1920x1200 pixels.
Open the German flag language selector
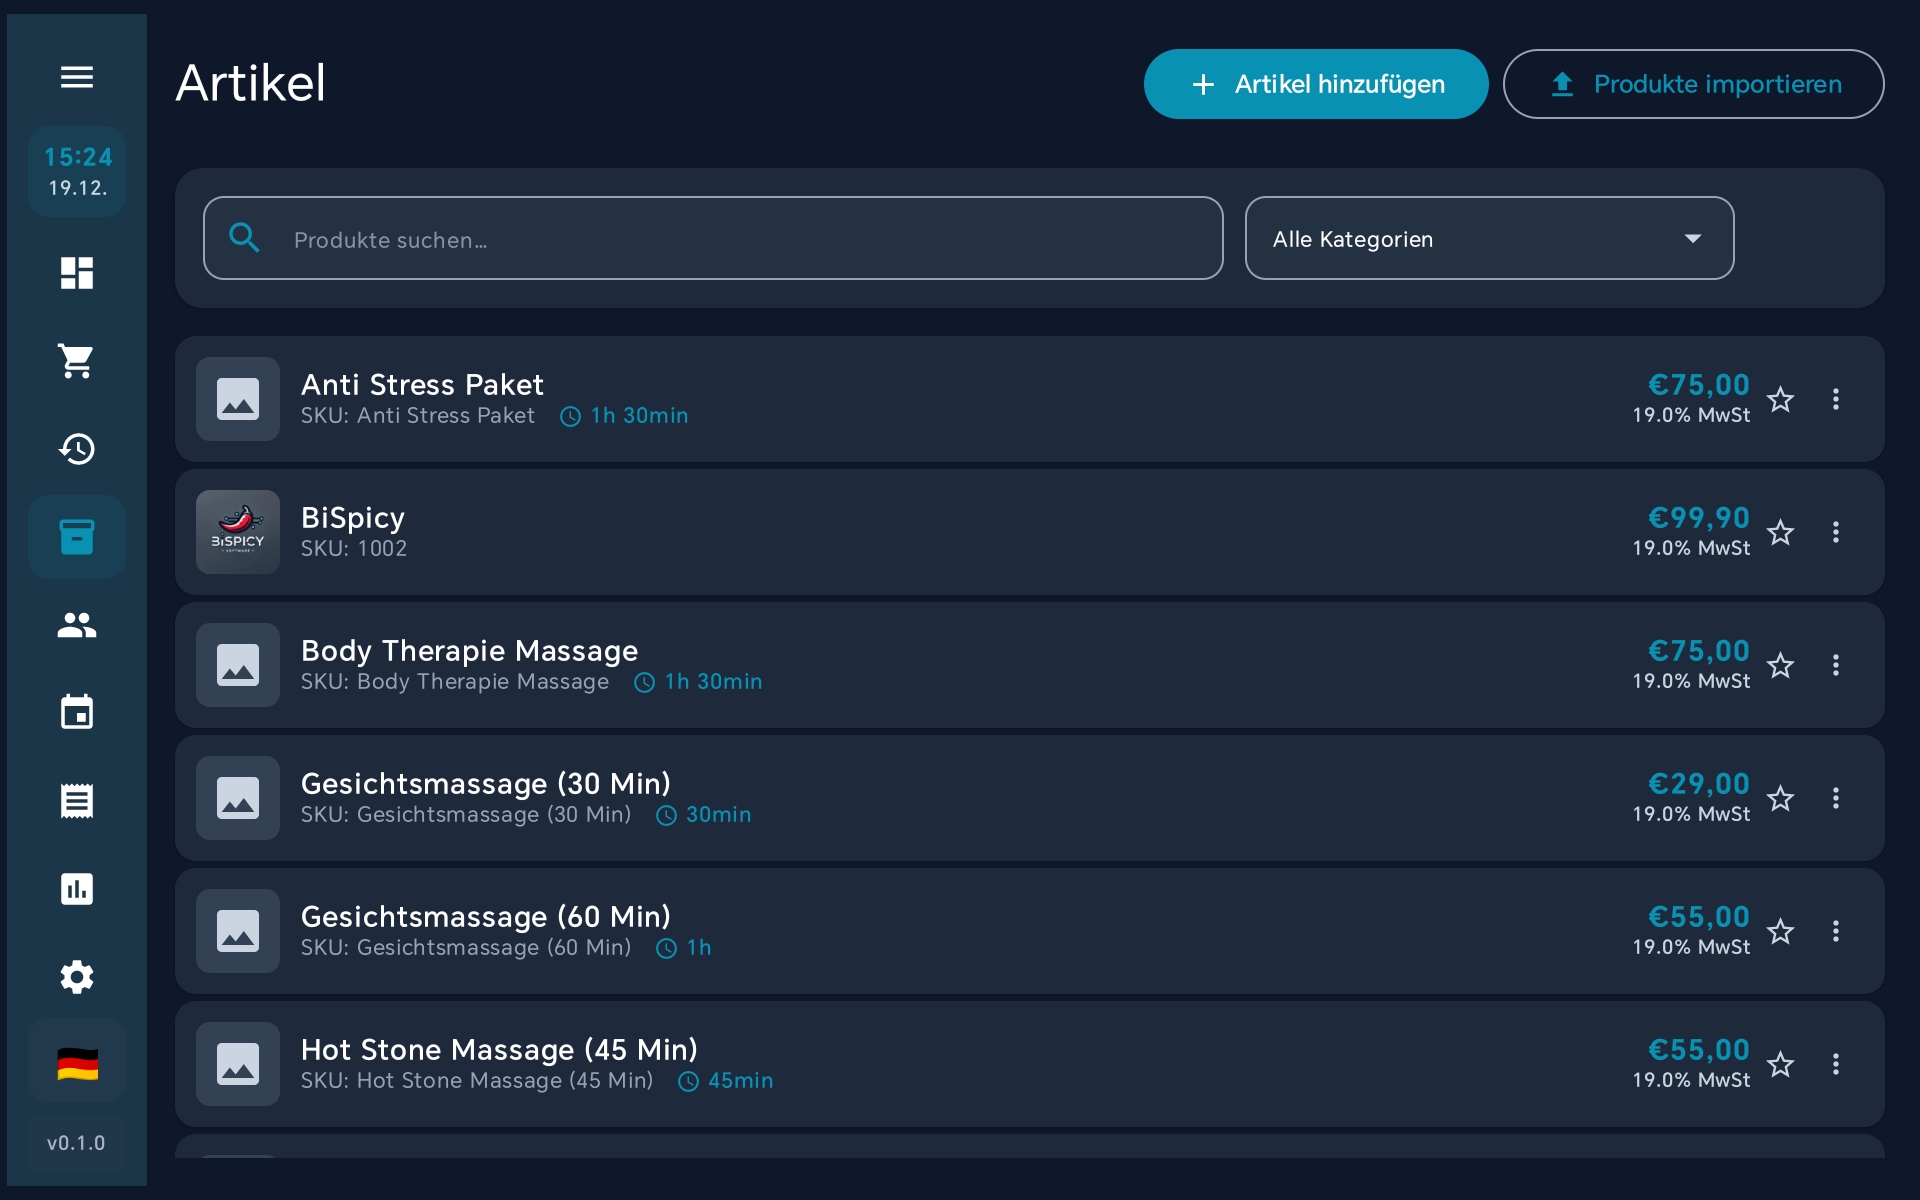coord(76,1064)
